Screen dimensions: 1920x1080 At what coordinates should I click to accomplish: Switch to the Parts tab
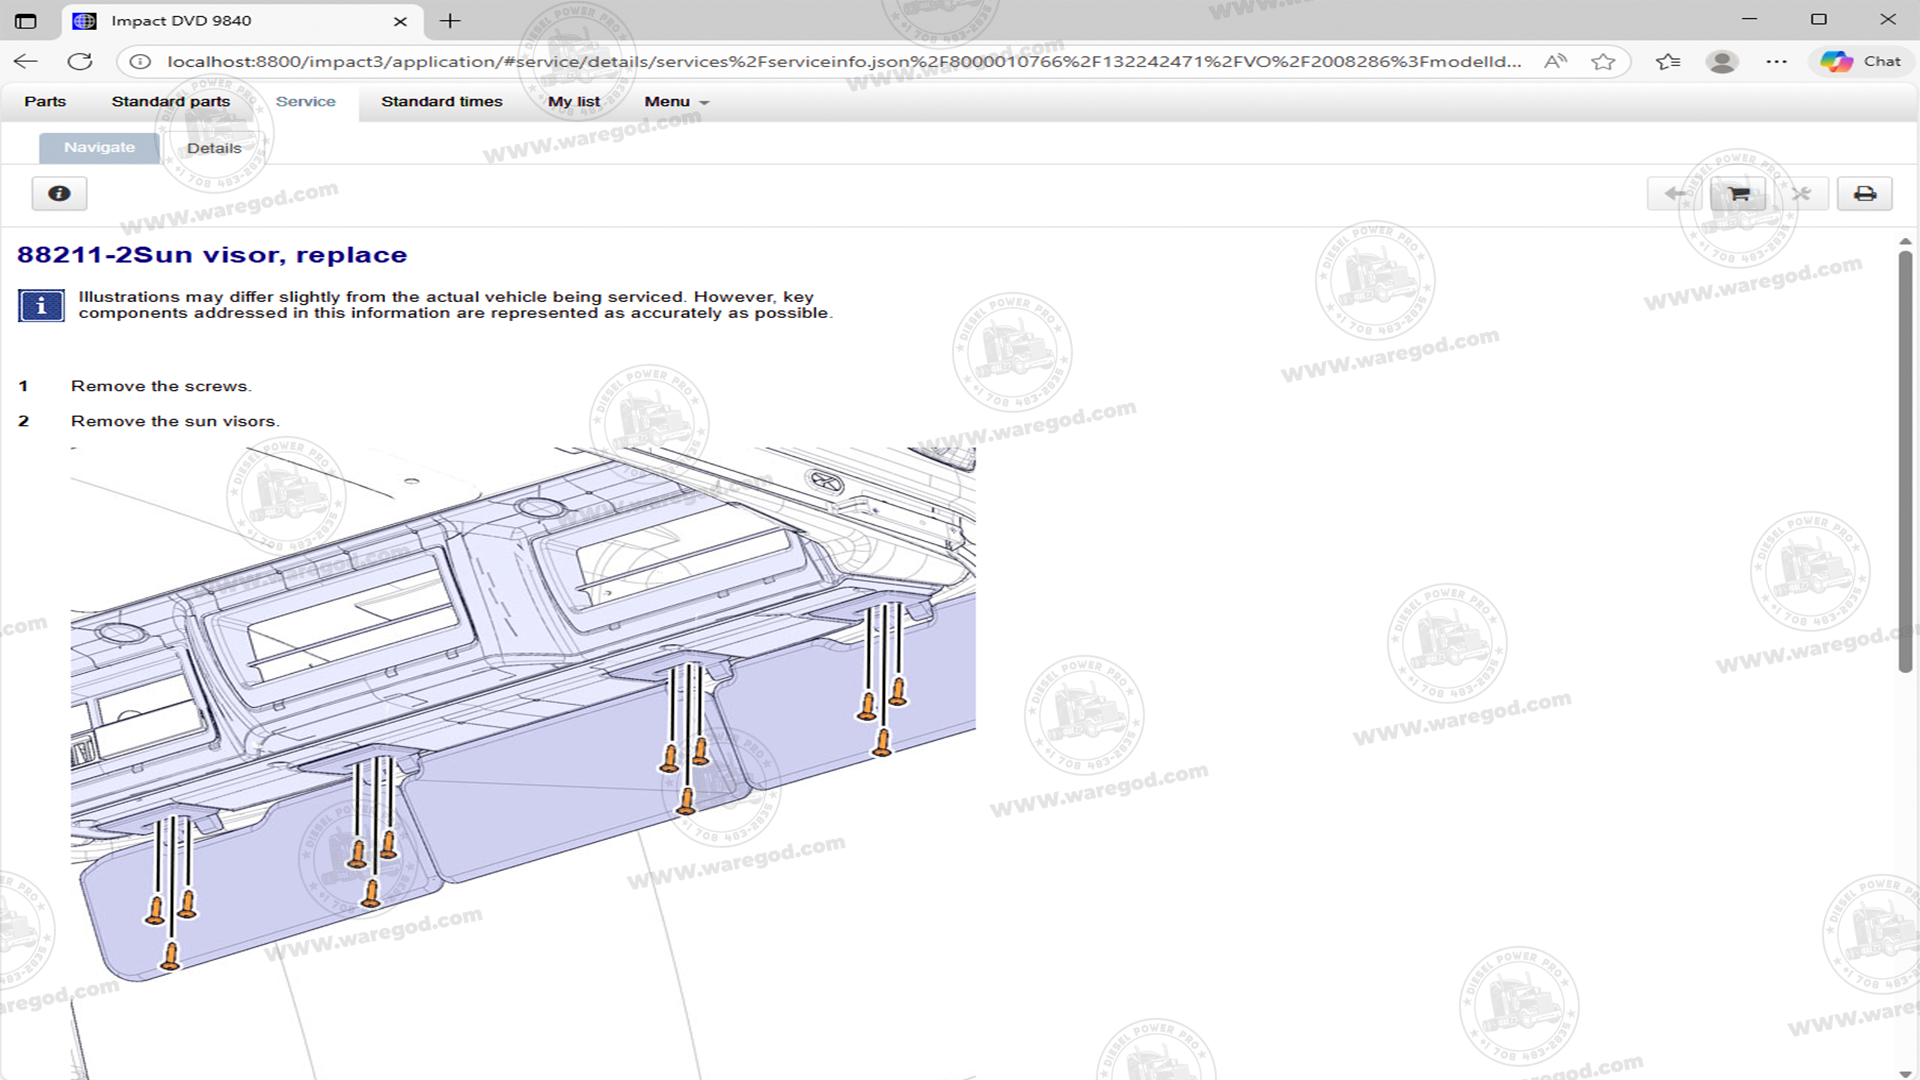tap(45, 102)
